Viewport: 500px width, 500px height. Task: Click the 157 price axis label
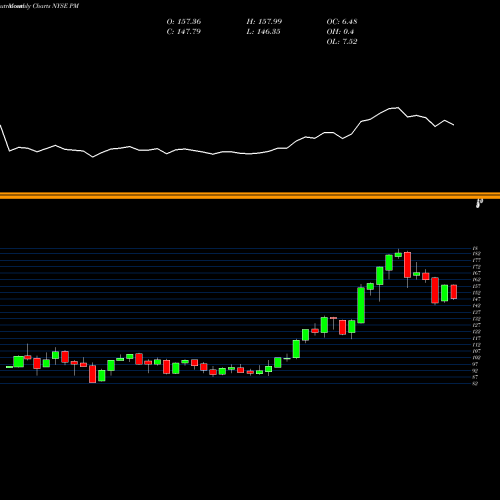(x=476, y=286)
